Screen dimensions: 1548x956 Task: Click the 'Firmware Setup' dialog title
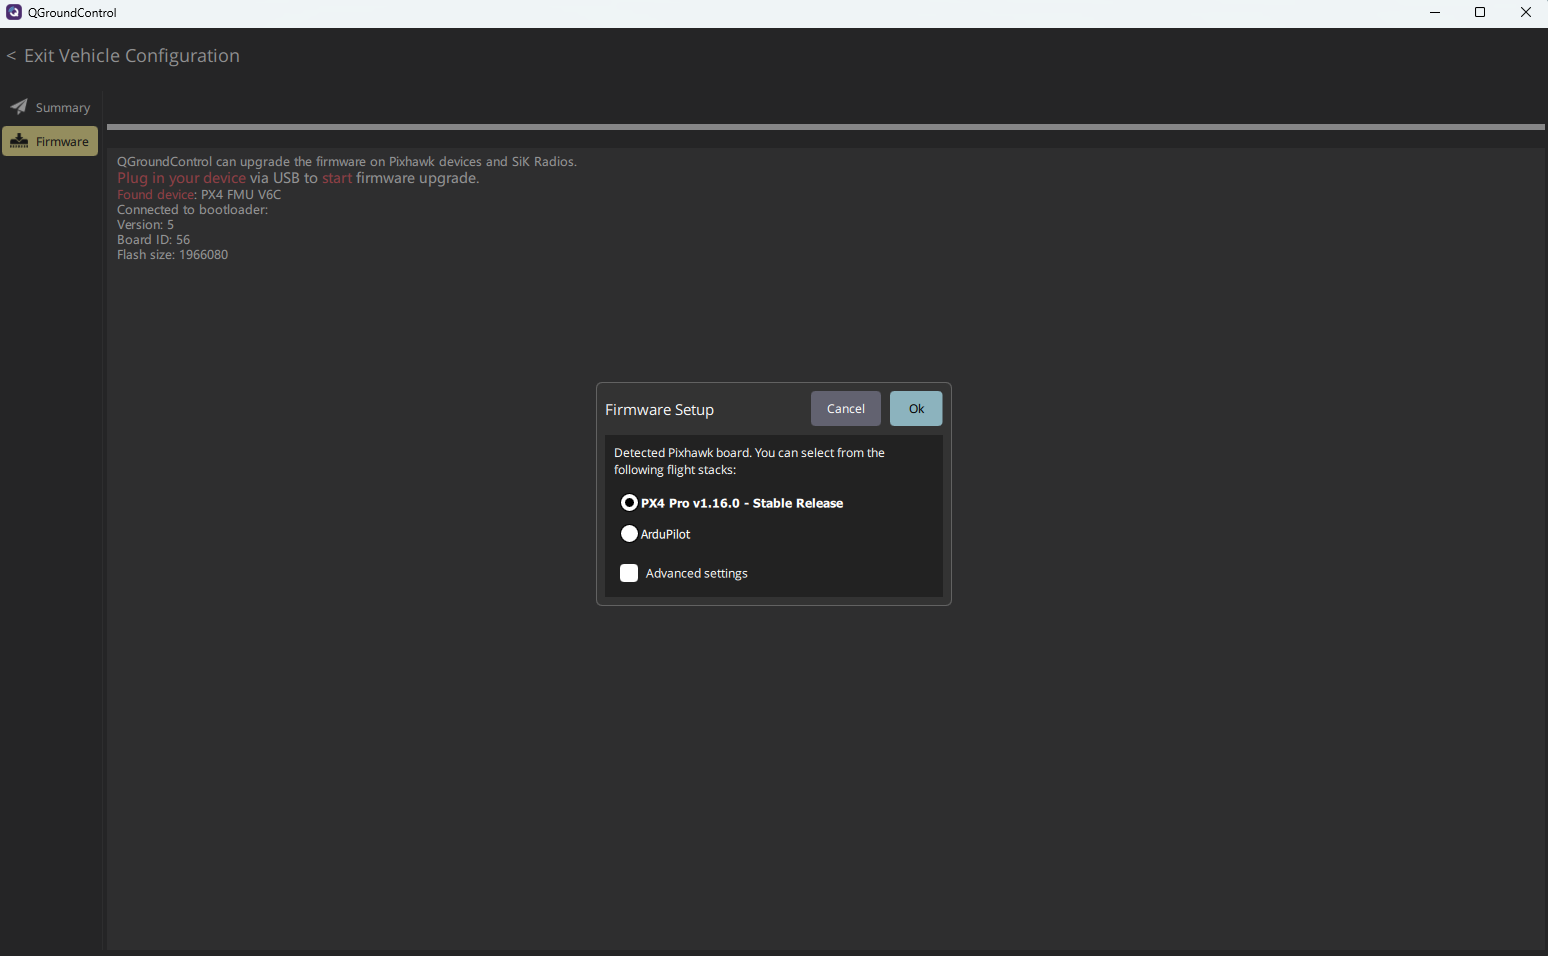point(659,410)
